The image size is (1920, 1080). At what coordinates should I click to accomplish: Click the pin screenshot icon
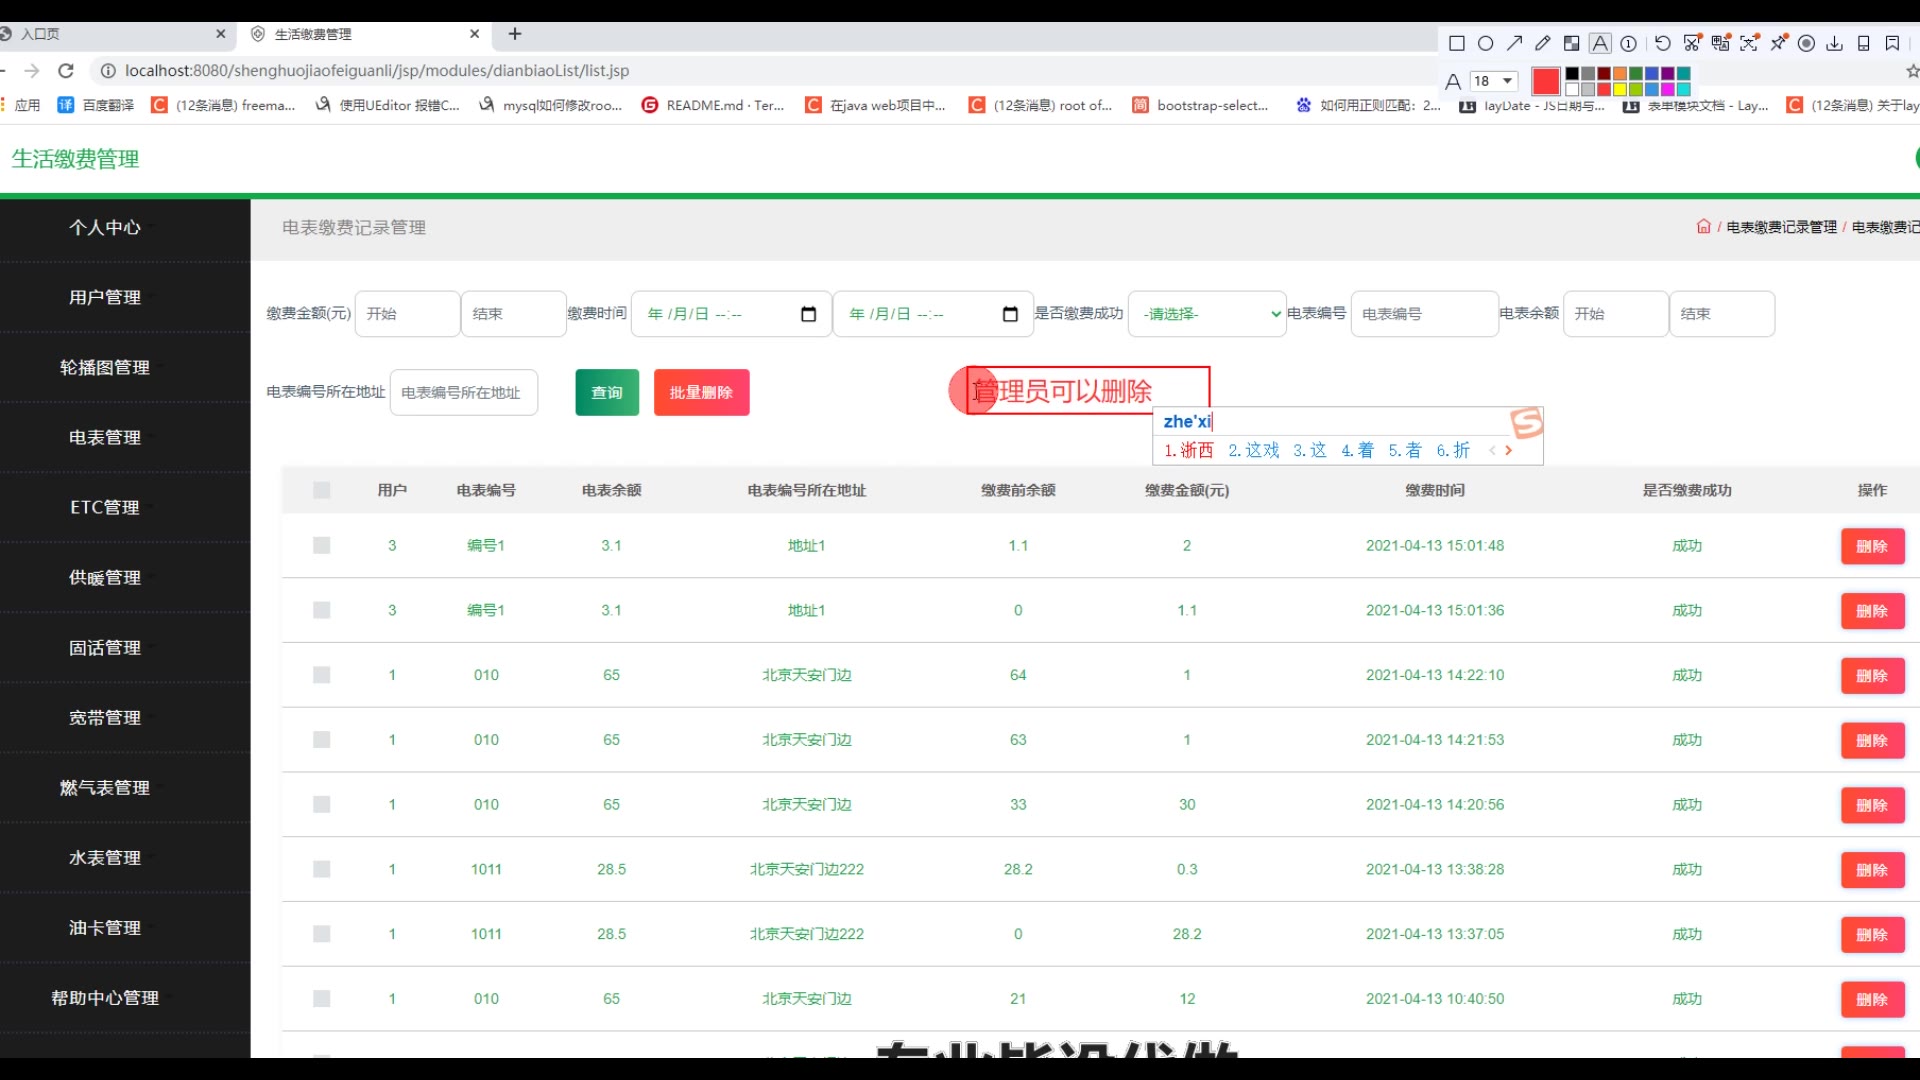point(1778,43)
